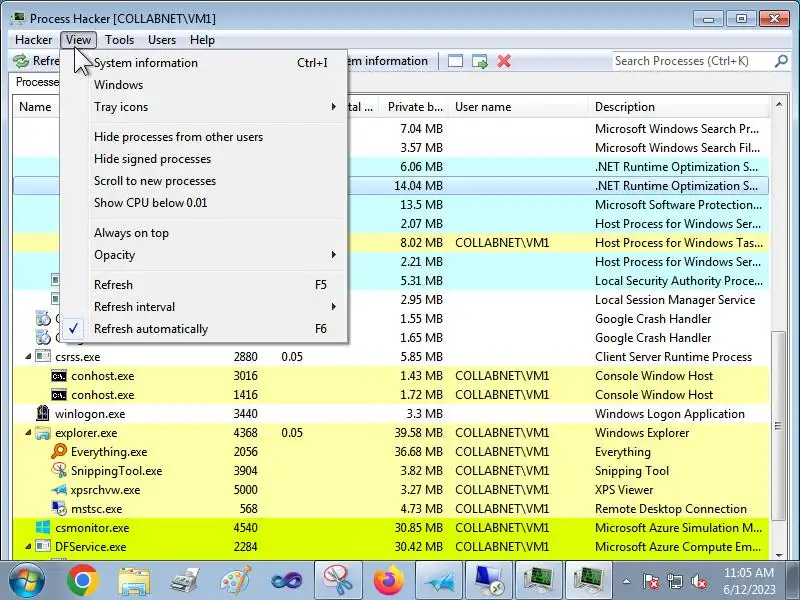Image resolution: width=800 pixels, height=600 pixels.
Task: Click the scrollbar up arrow
Action: [778, 104]
